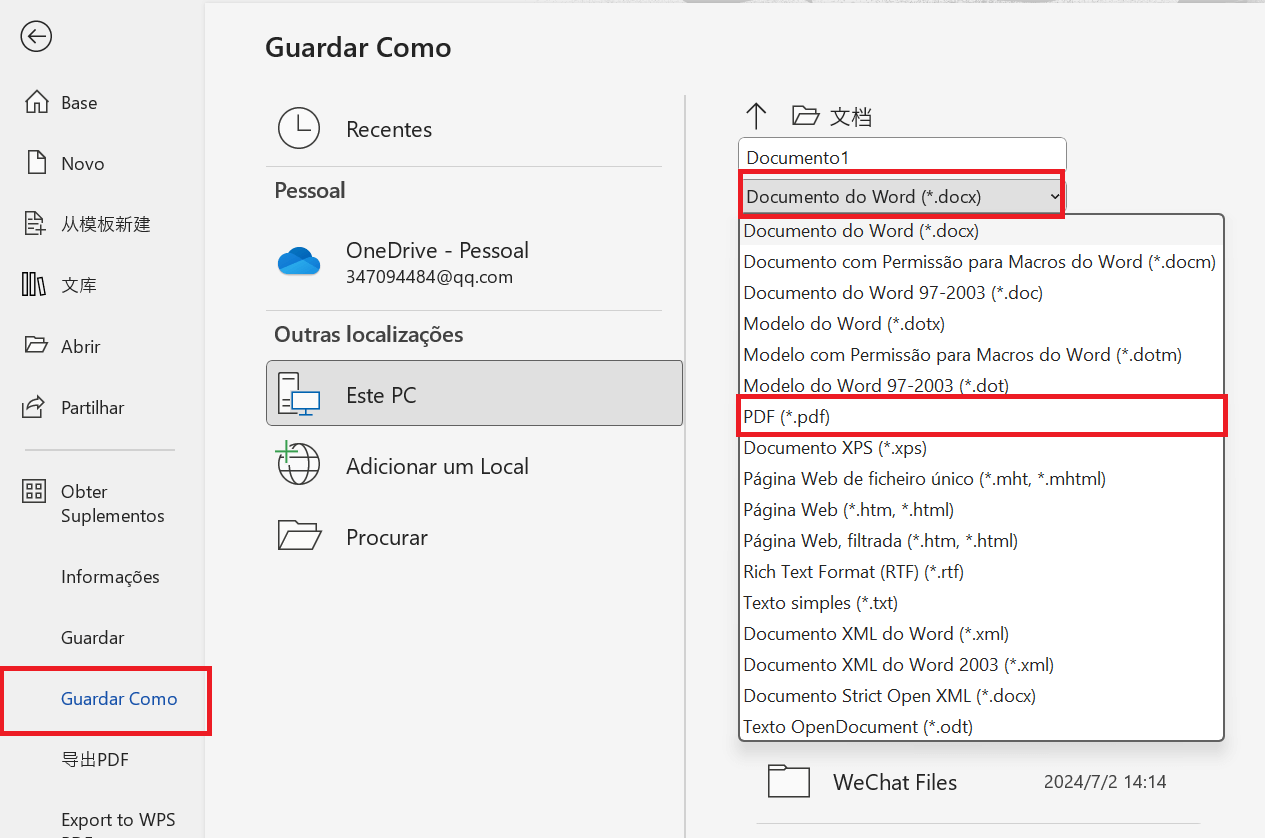Select Modelo com Macros (*.dotm) option
This screenshot has width=1265, height=838.
981,355
